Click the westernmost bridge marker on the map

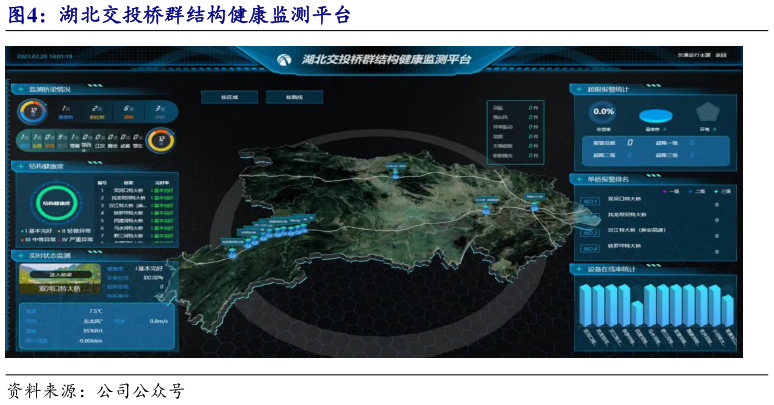click(233, 252)
